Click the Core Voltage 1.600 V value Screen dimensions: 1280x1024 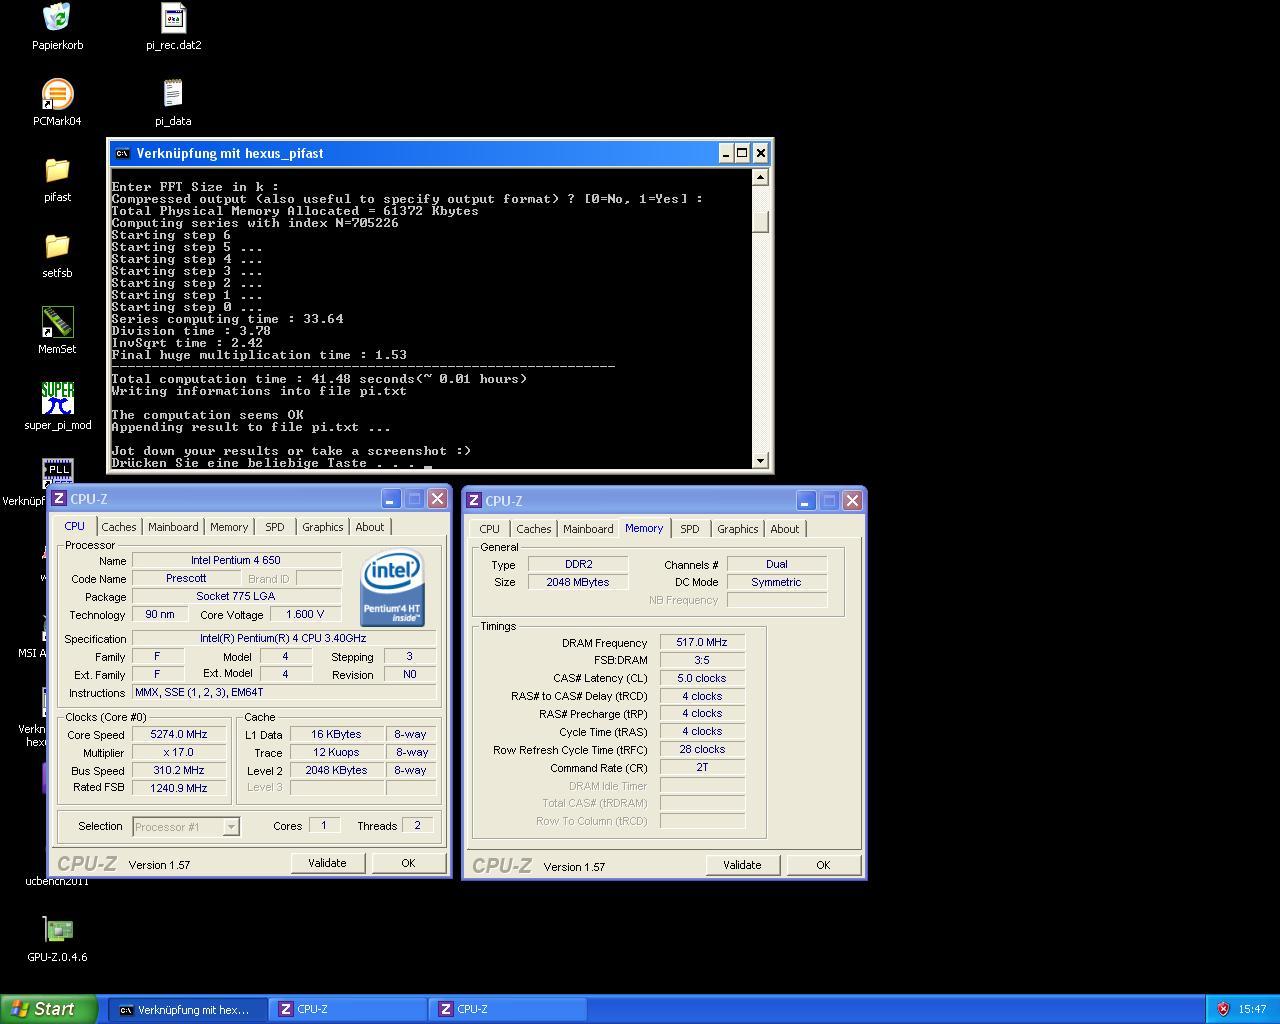pyautogui.click(x=305, y=614)
